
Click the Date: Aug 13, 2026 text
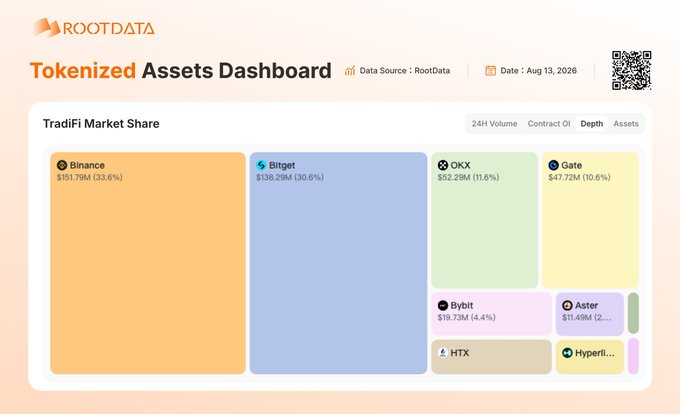click(539, 71)
